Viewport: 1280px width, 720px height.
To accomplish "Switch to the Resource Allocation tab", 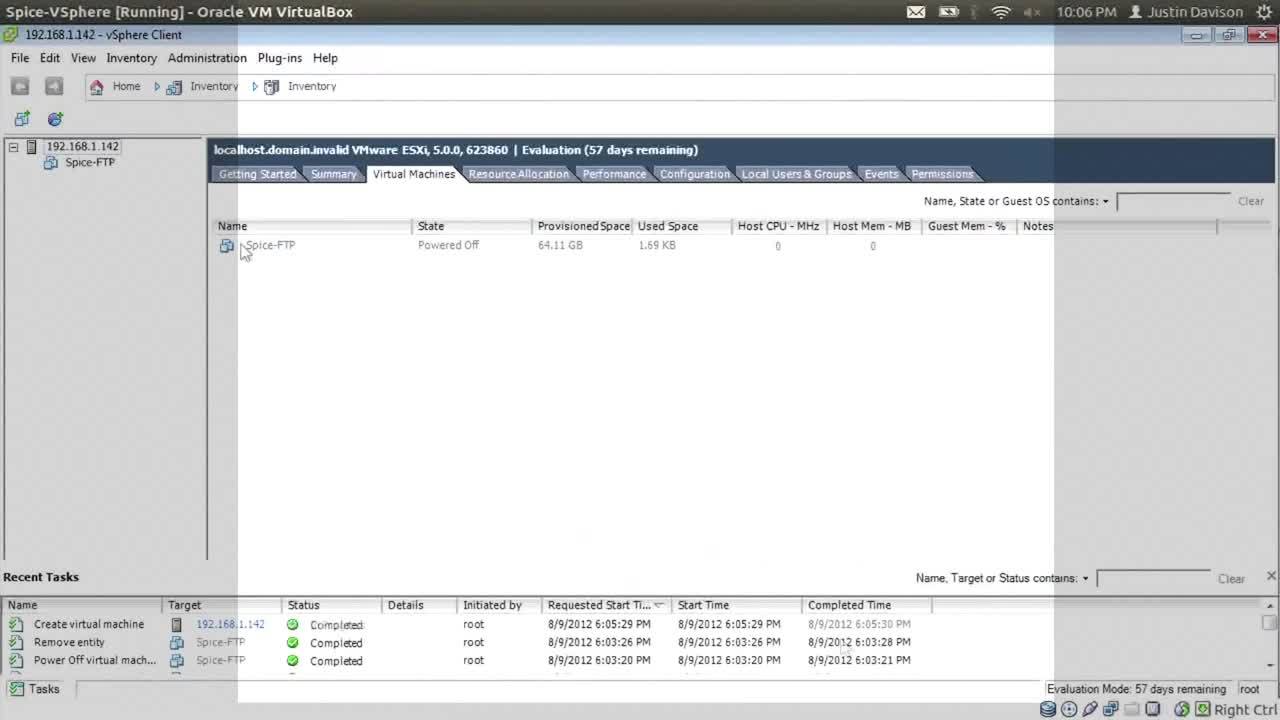I will [518, 174].
